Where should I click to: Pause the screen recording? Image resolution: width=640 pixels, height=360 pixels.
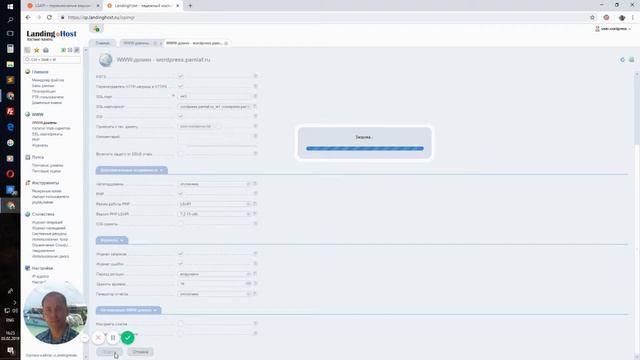(x=113, y=338)
